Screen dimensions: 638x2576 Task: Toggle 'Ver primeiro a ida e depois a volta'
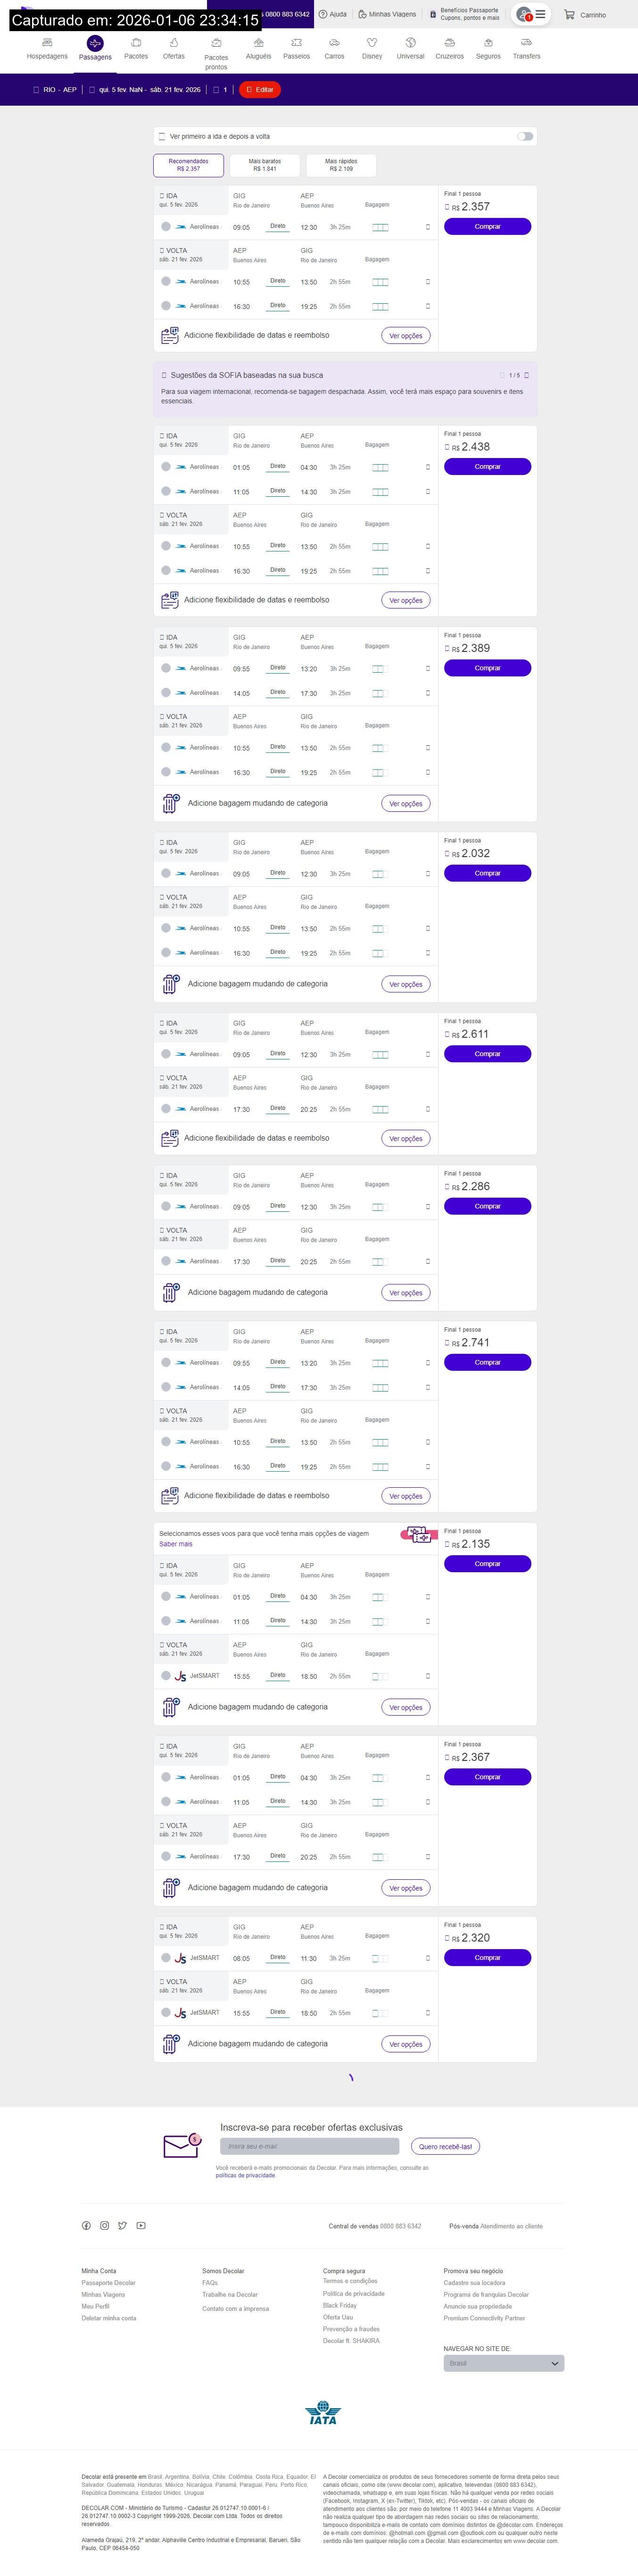click(x=525, y=136)
